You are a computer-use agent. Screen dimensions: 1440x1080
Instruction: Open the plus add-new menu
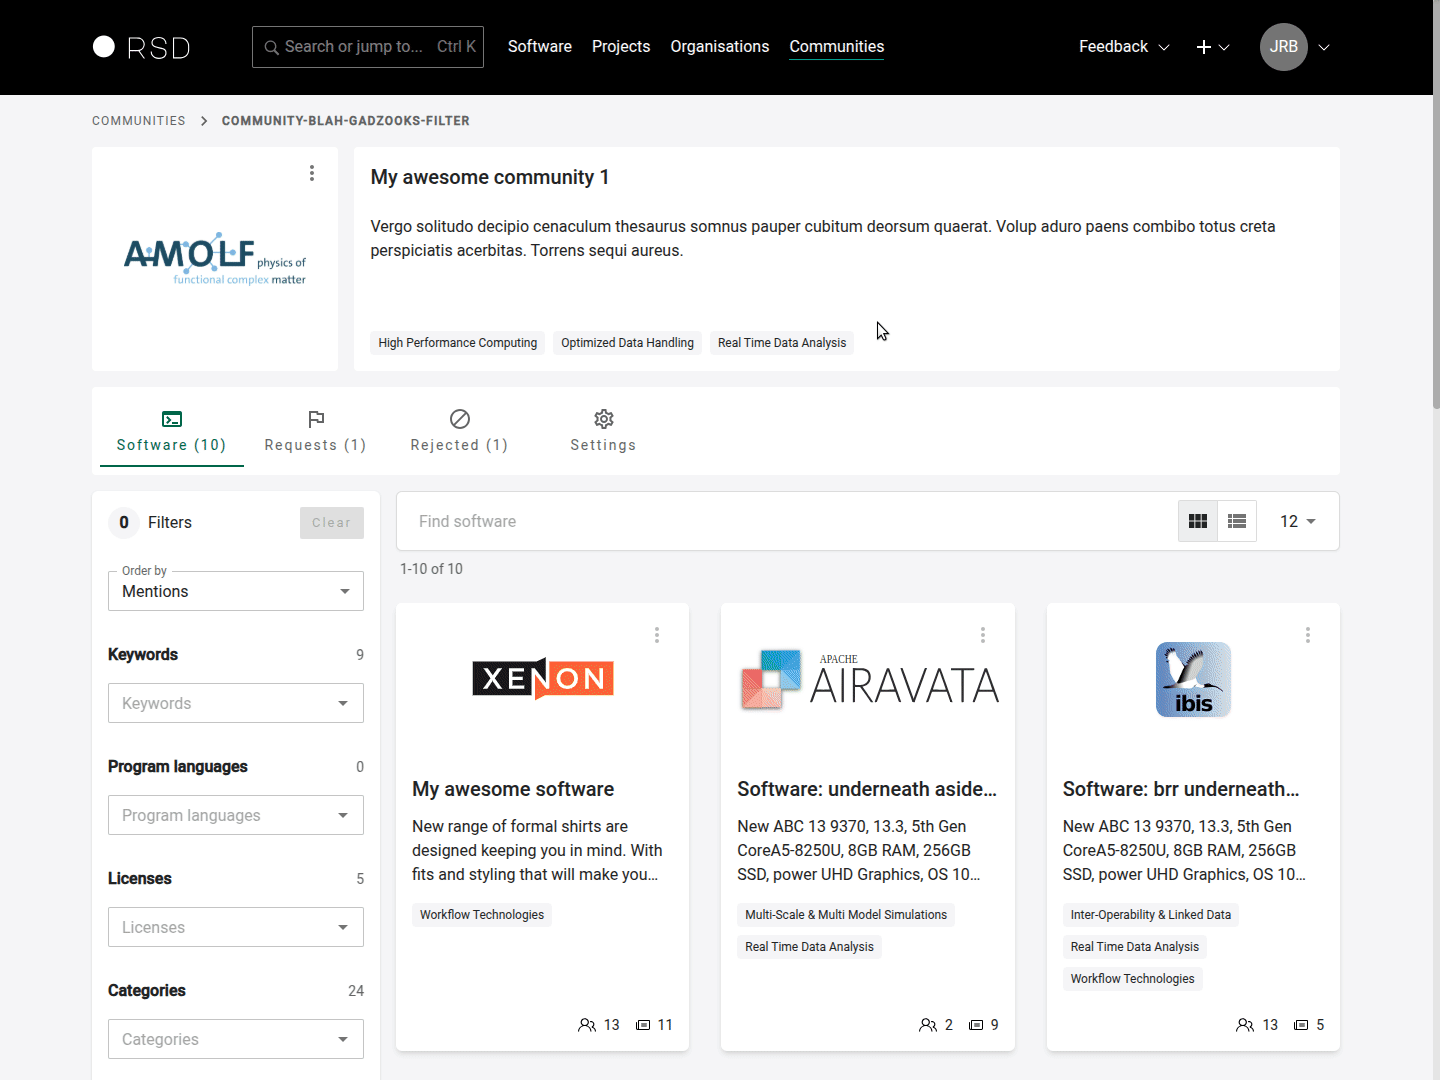click(1212, 47)
